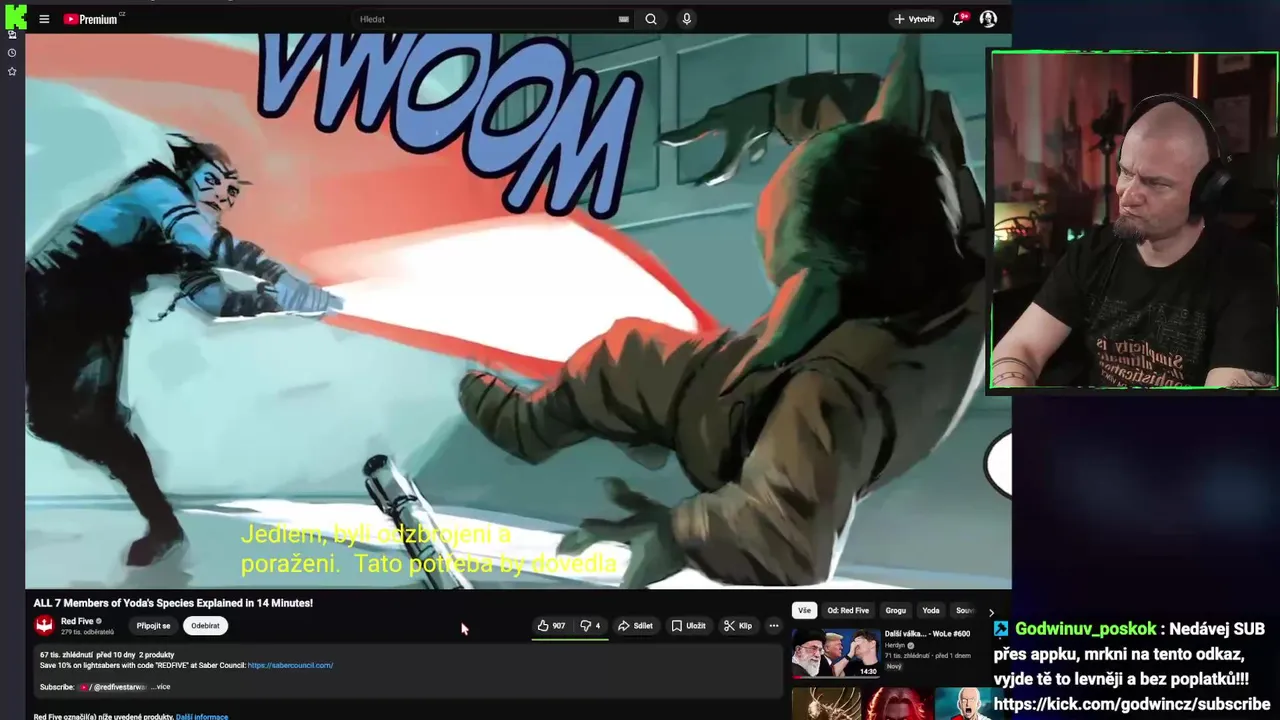Open the Herdyn channel name
This screenshot has height=720, width=1280.
click(x=895, y=645)
